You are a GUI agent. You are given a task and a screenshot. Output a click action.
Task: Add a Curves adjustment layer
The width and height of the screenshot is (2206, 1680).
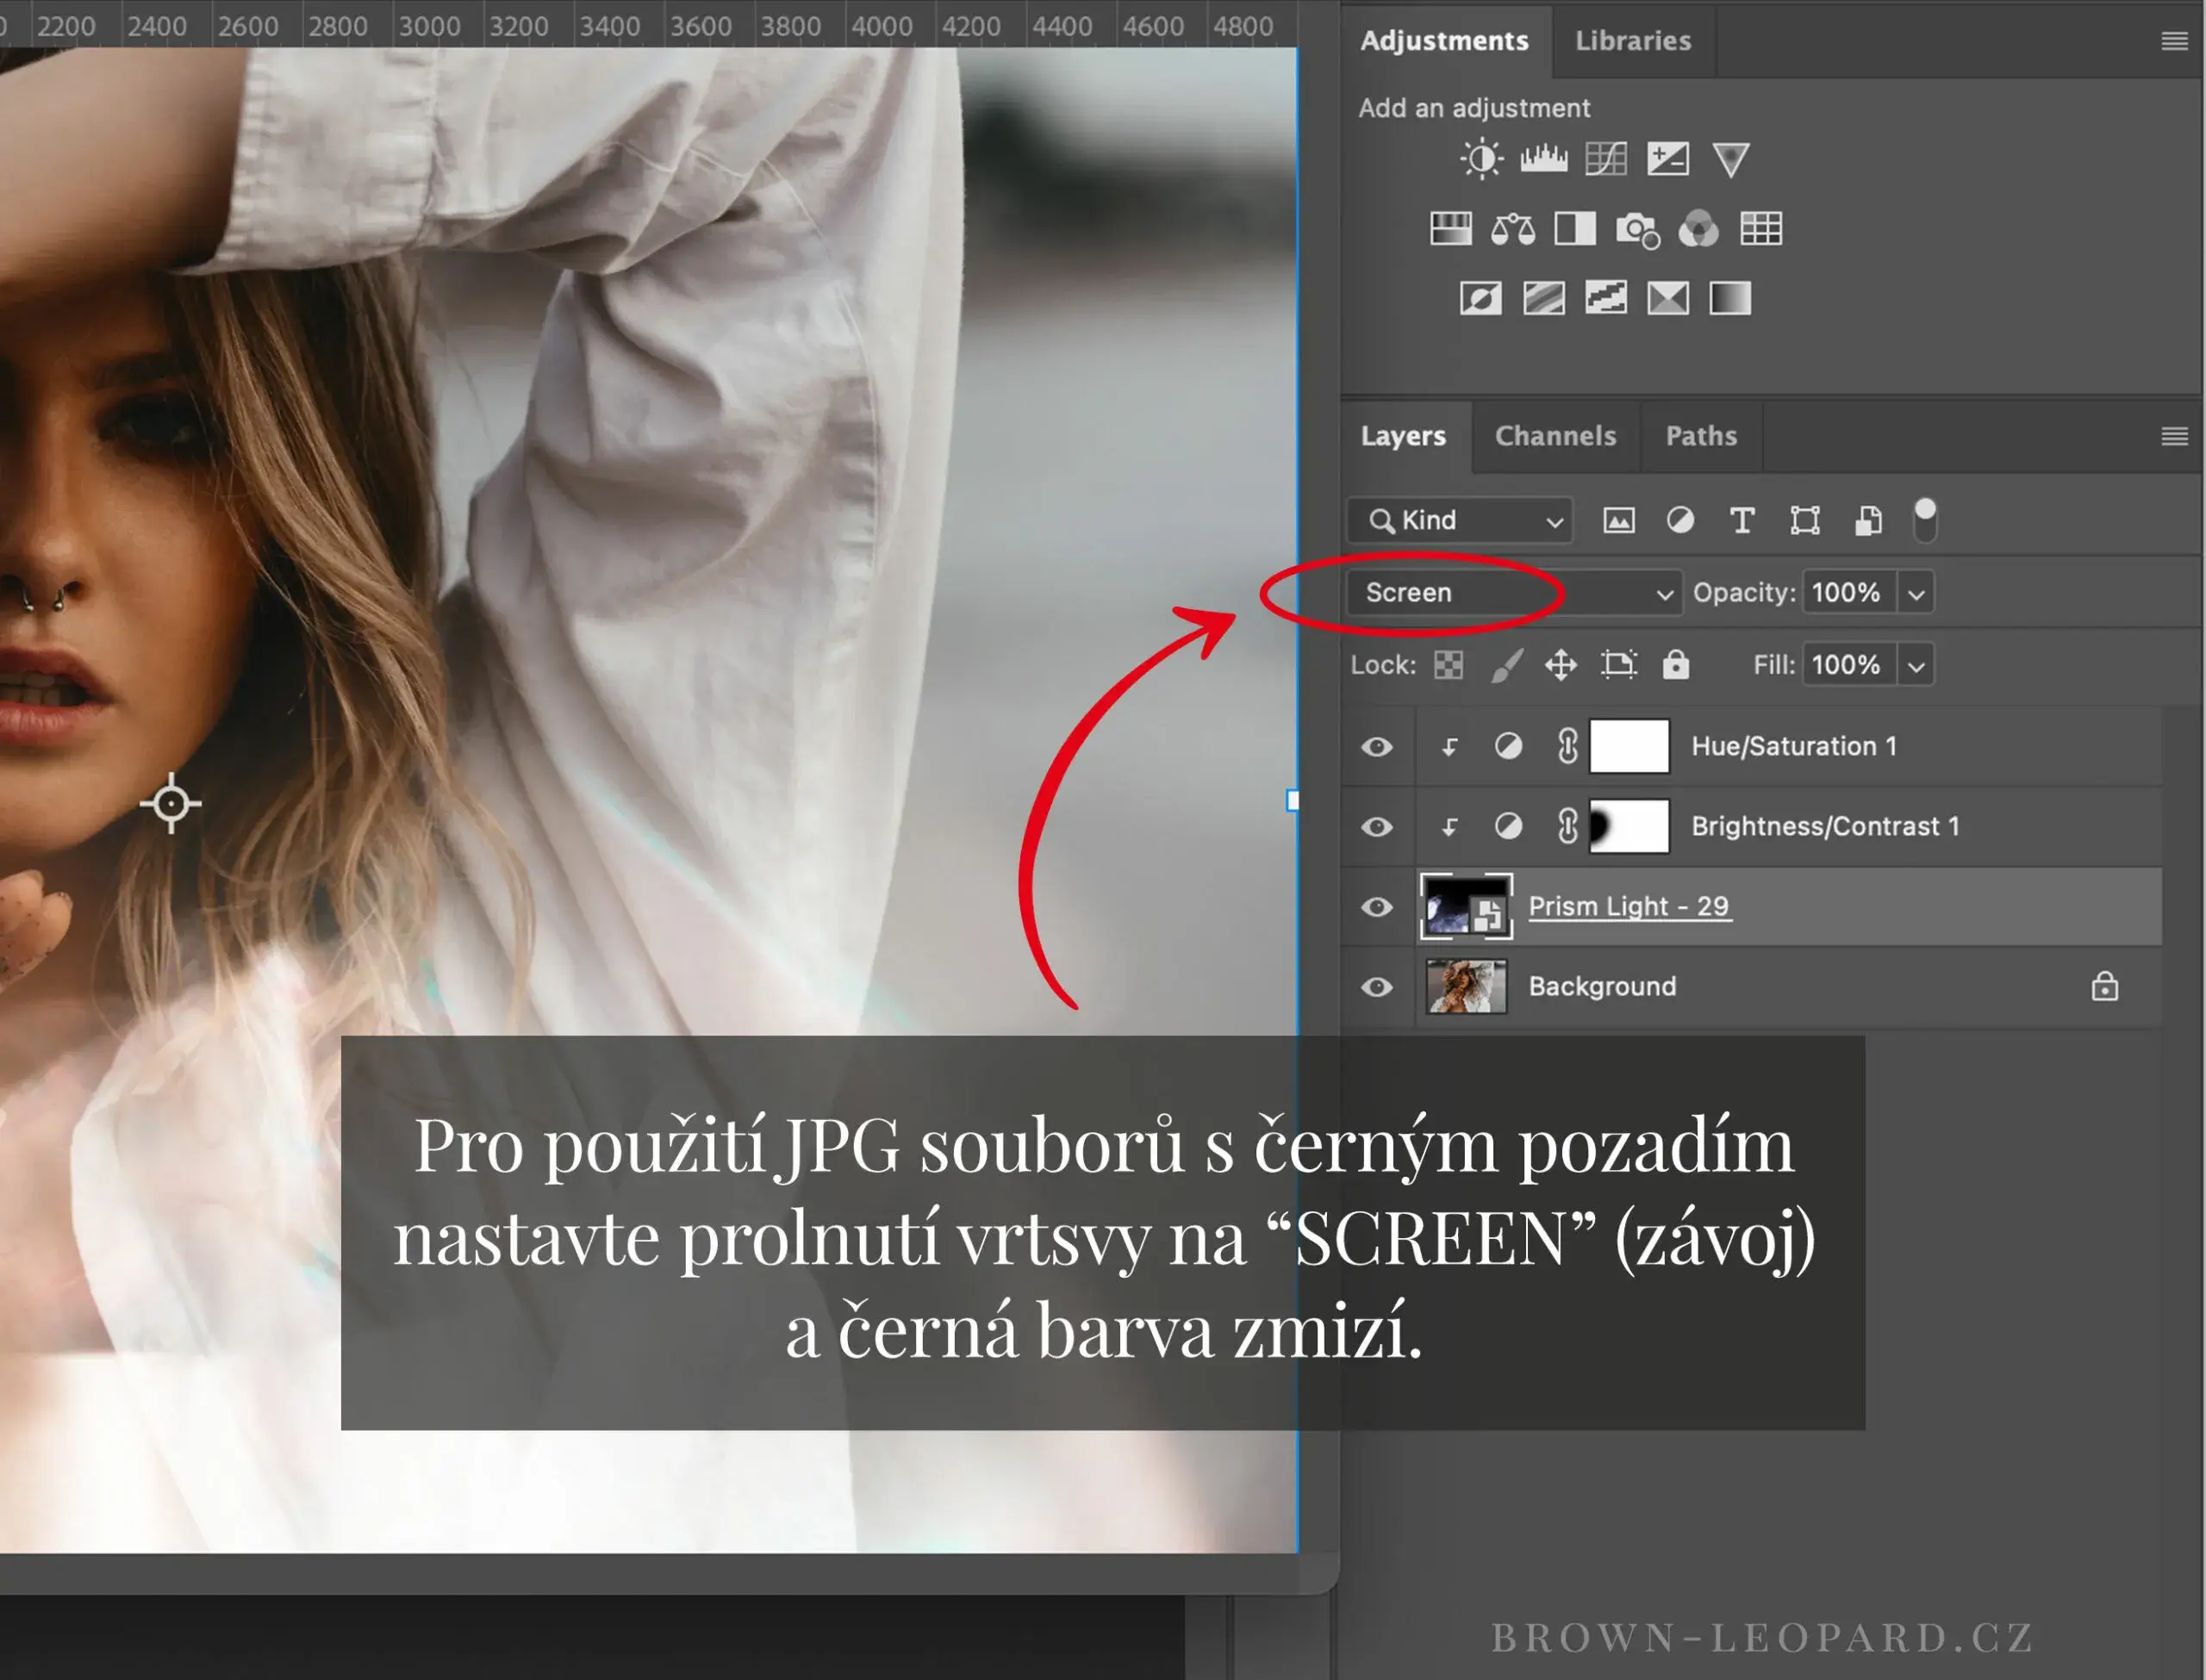1606,159
